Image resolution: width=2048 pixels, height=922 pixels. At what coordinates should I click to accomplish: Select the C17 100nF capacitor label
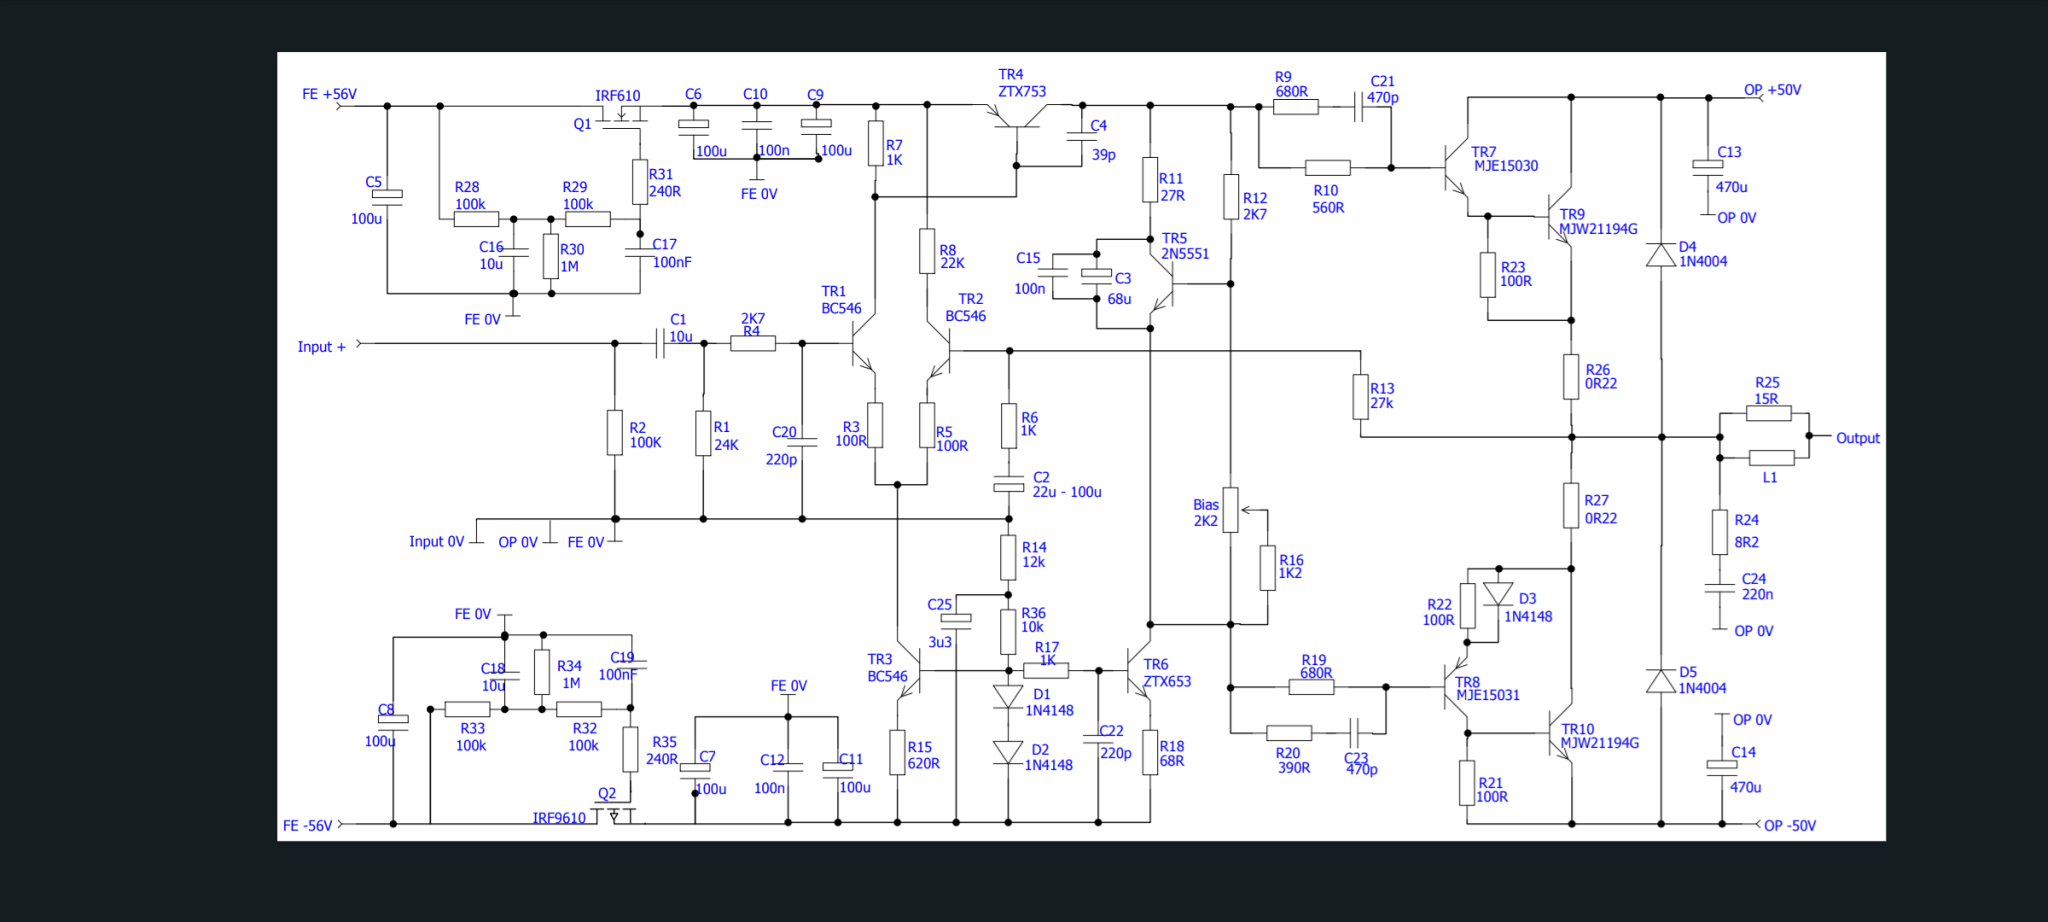671,253
